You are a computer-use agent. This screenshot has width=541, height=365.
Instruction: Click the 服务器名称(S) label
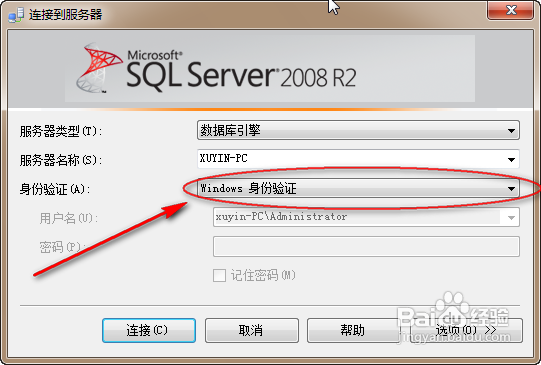[x=61, y=160]
